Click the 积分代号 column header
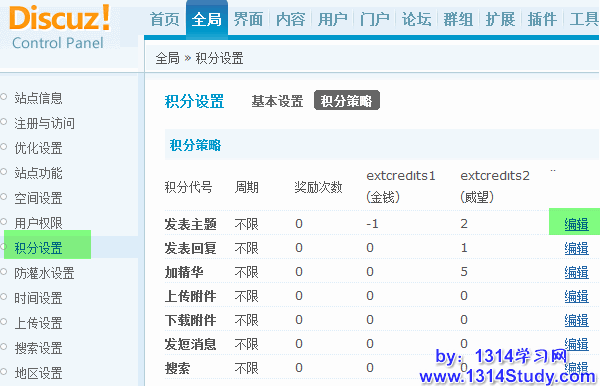 tap(189, 187)
